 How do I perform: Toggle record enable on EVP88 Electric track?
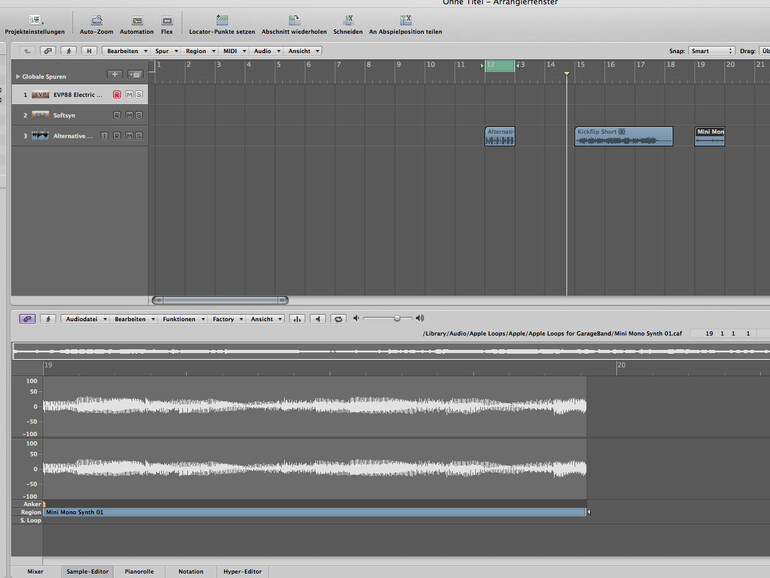click(x=117, y=95)
